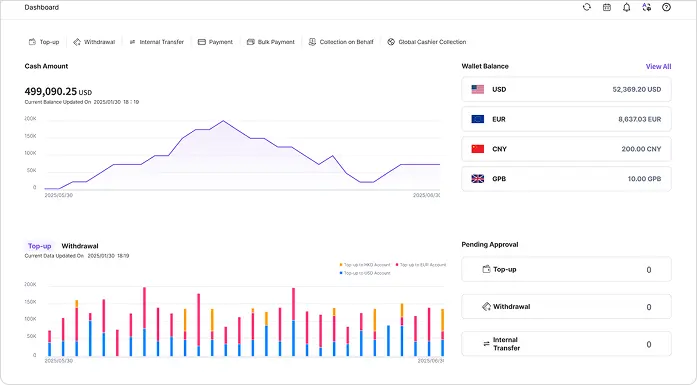The width and height of the screenshot is (697, 385).
Task: Click the Top-up icon under Pending Approval
Action: pyautogui.click(x=486, y=269)
